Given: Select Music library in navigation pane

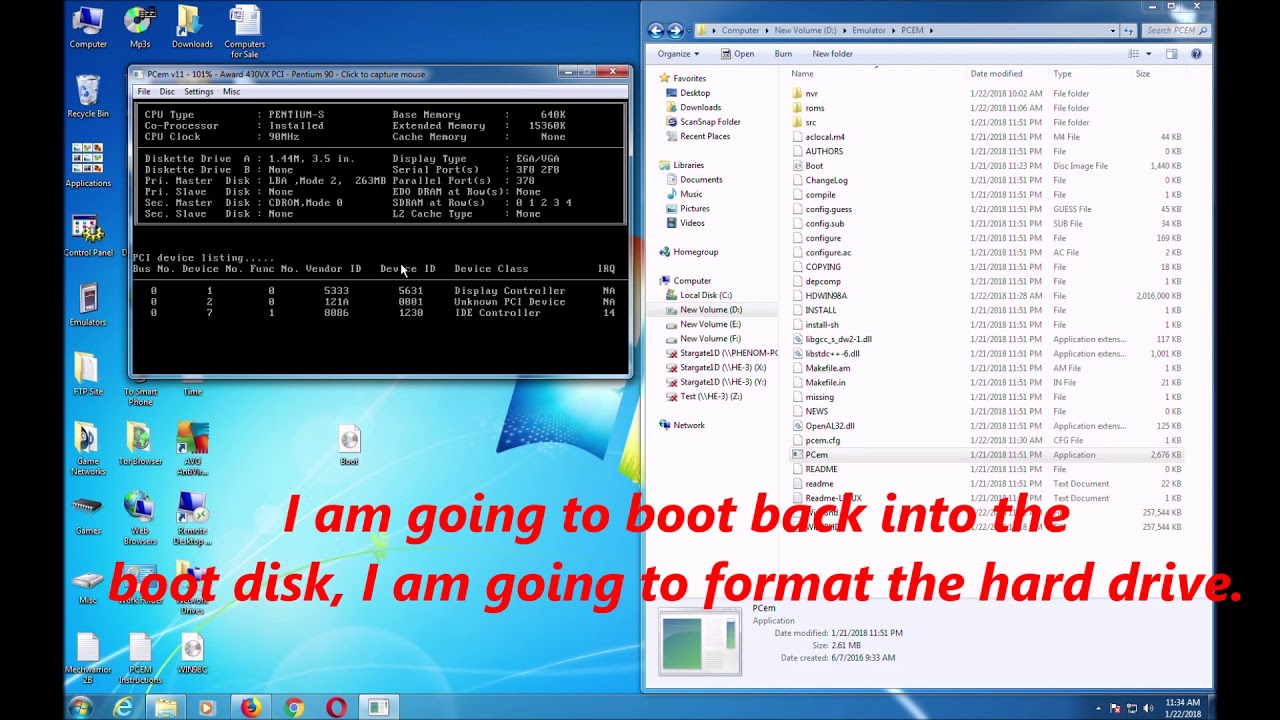Looking at the screenshot, I should tap(691, 194).
